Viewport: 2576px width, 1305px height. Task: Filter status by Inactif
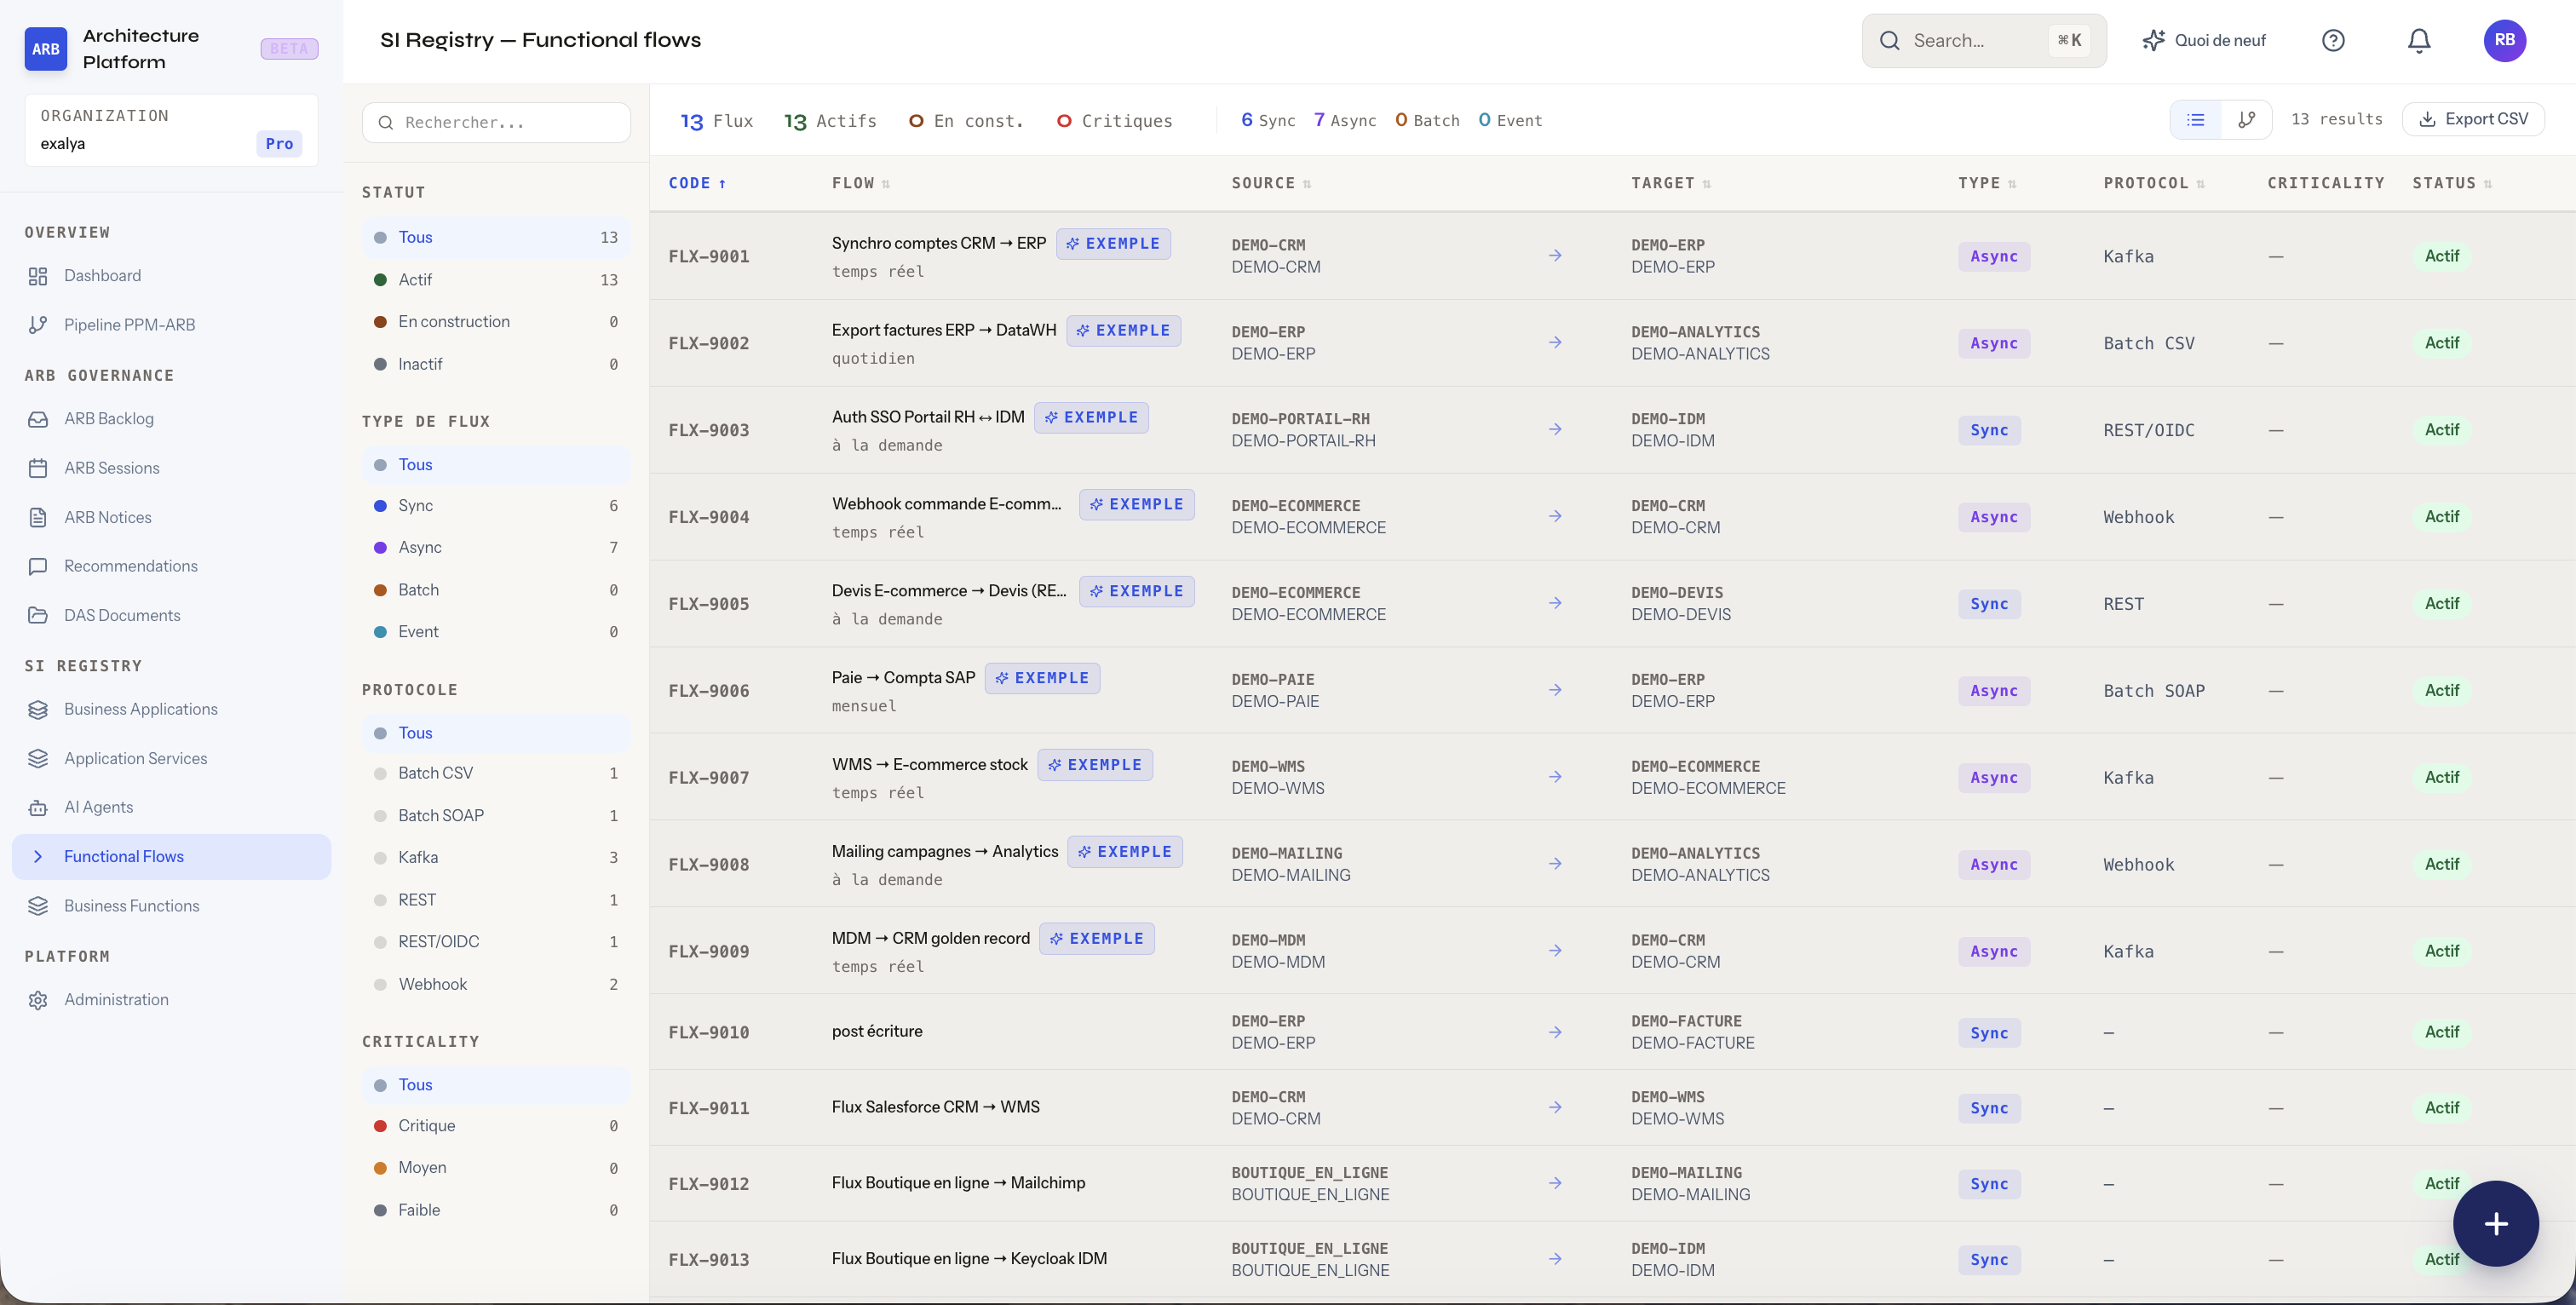[496, 364]
